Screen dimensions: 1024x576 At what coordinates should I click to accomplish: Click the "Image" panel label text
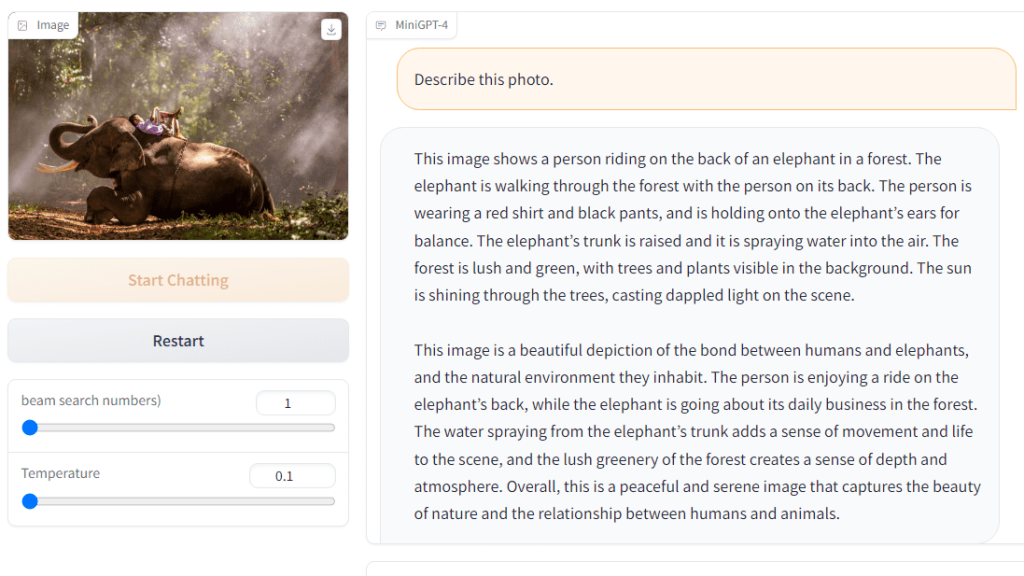53,25
